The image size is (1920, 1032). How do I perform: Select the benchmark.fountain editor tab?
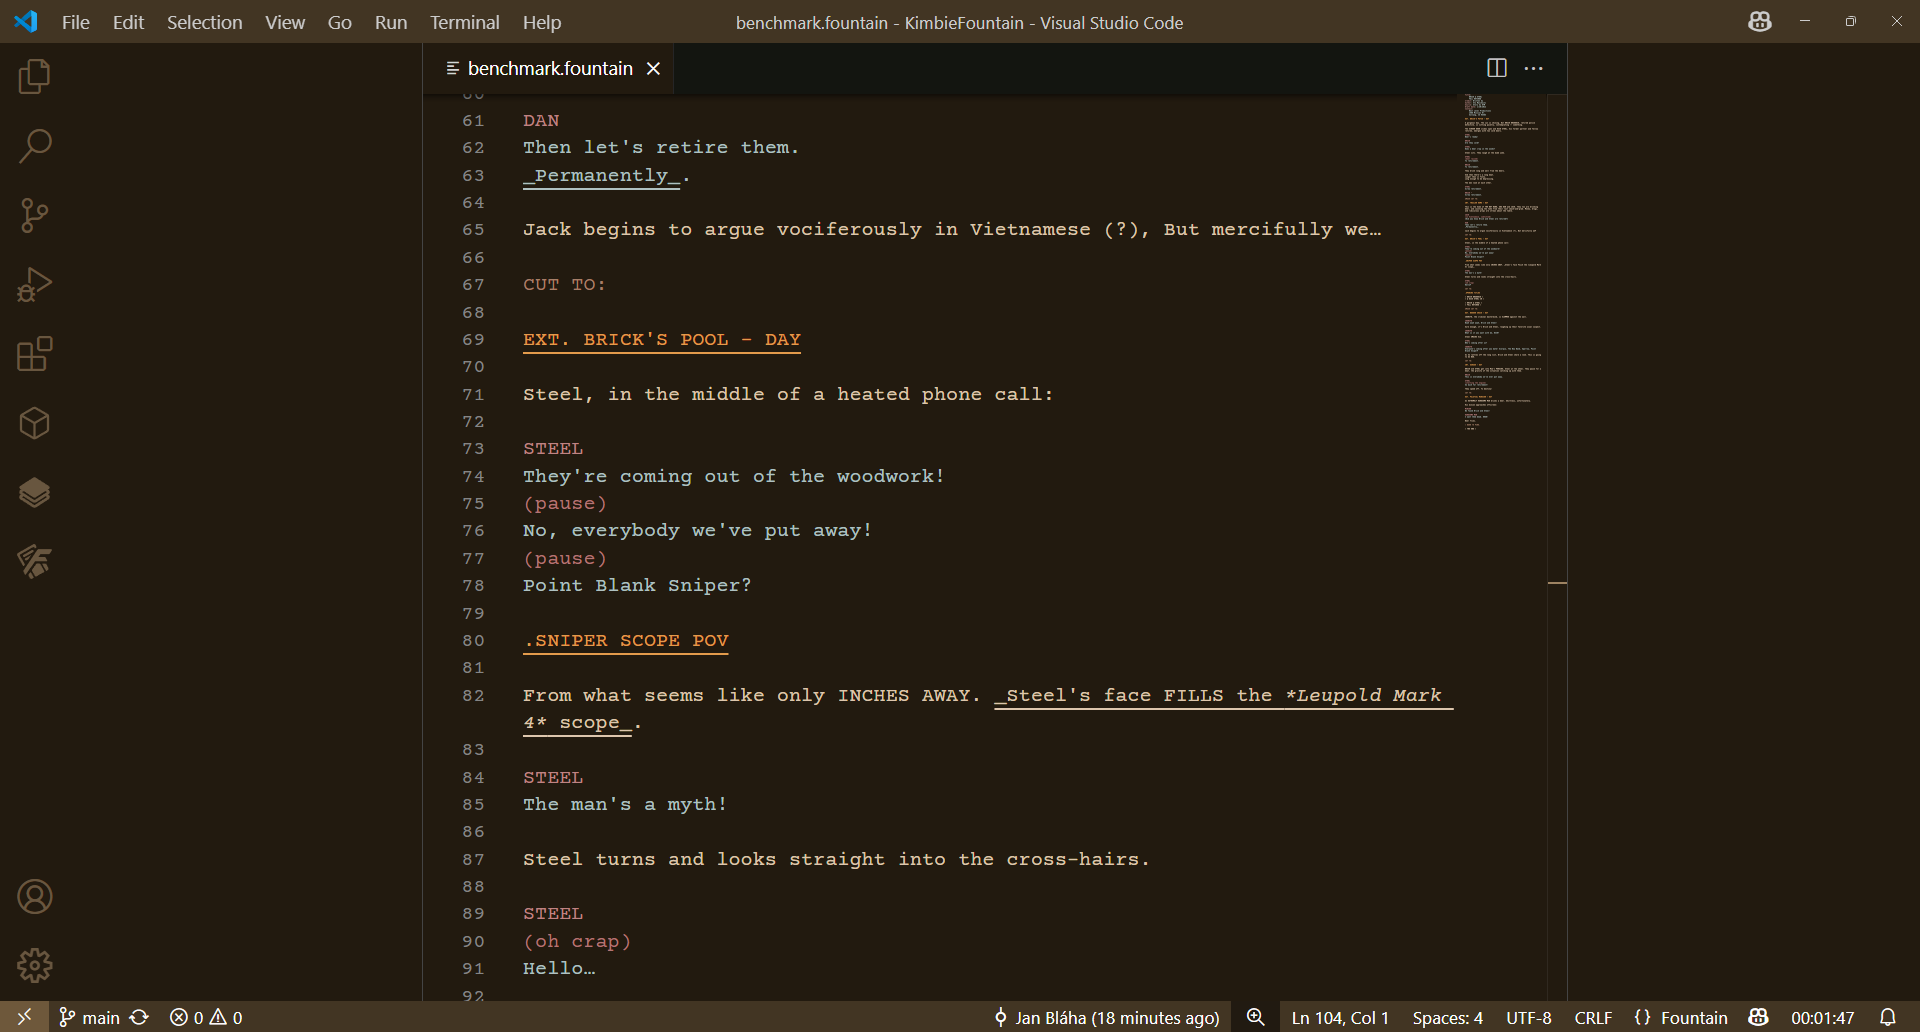pyautogui.click(x=550, y=68)
